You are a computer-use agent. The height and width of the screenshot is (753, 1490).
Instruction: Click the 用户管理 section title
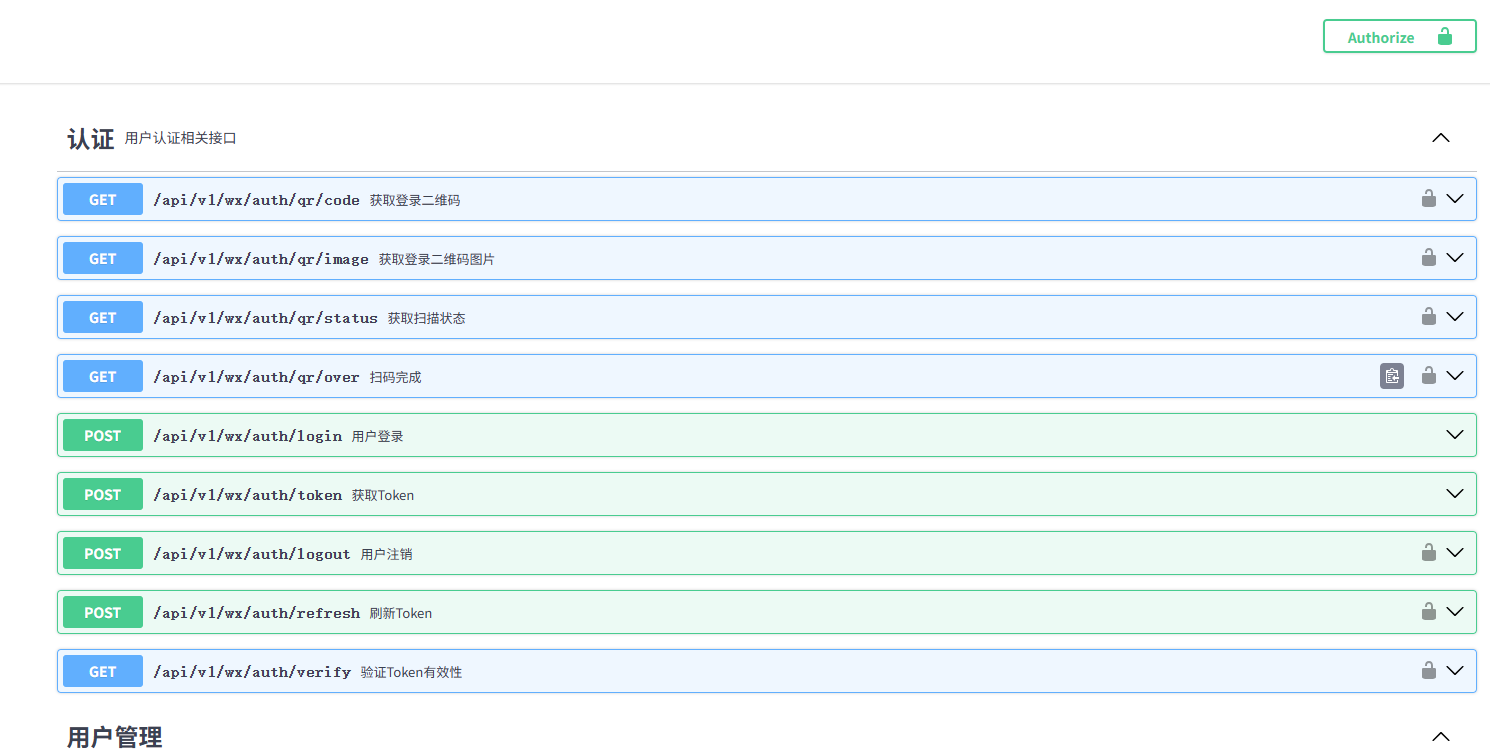pos(115,738)
